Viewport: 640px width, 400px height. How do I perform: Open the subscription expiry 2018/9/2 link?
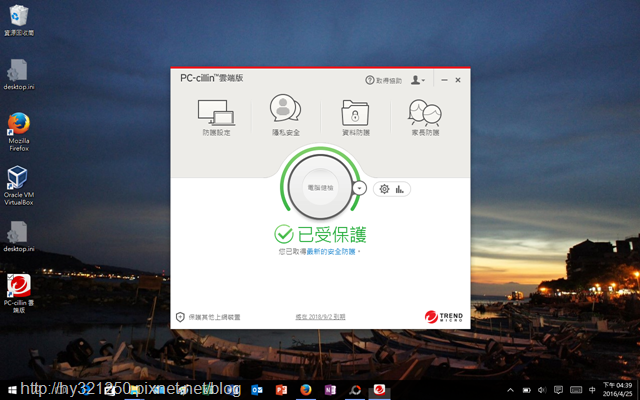click(320, 317)
